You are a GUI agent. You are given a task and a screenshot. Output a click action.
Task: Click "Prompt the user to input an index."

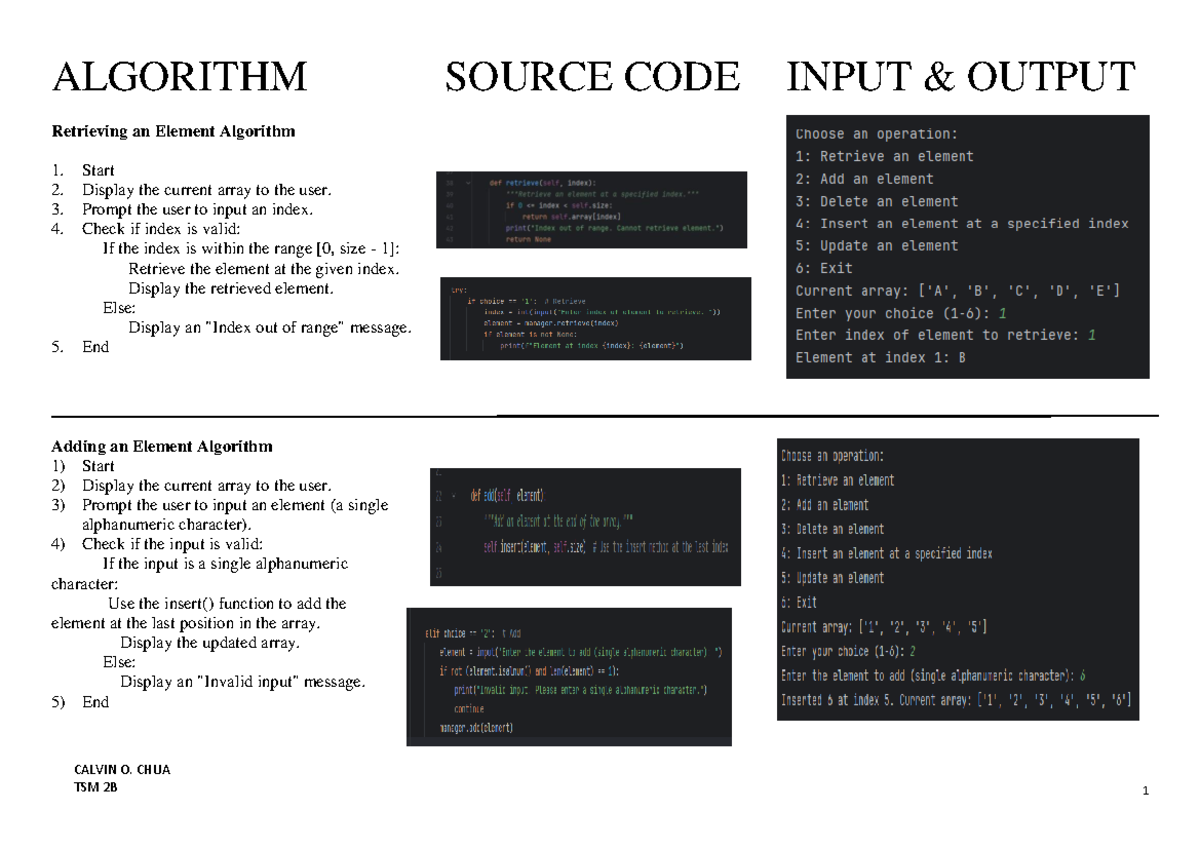[198, 209]
